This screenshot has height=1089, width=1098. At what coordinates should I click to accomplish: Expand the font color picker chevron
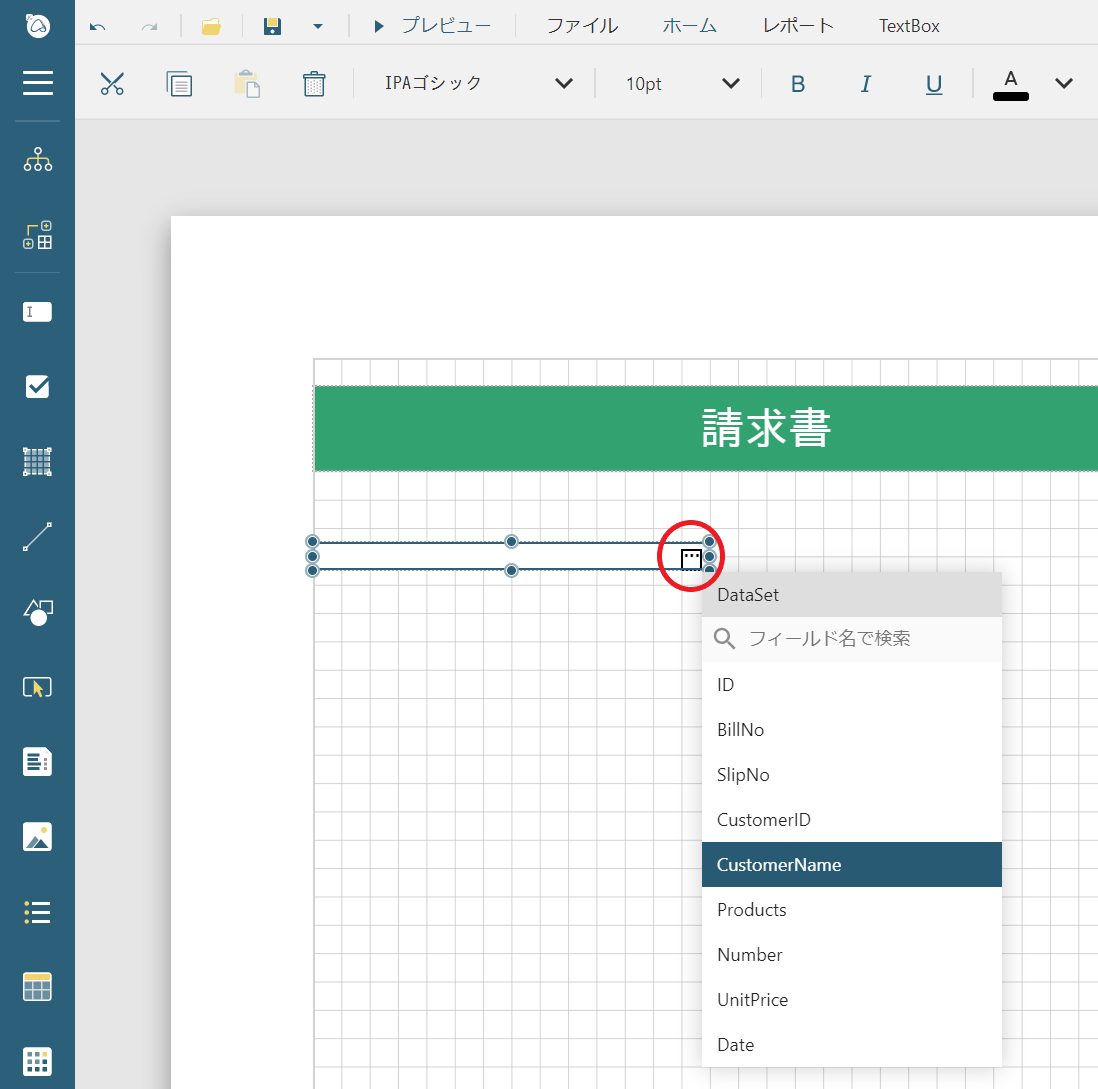point(1064,83)
